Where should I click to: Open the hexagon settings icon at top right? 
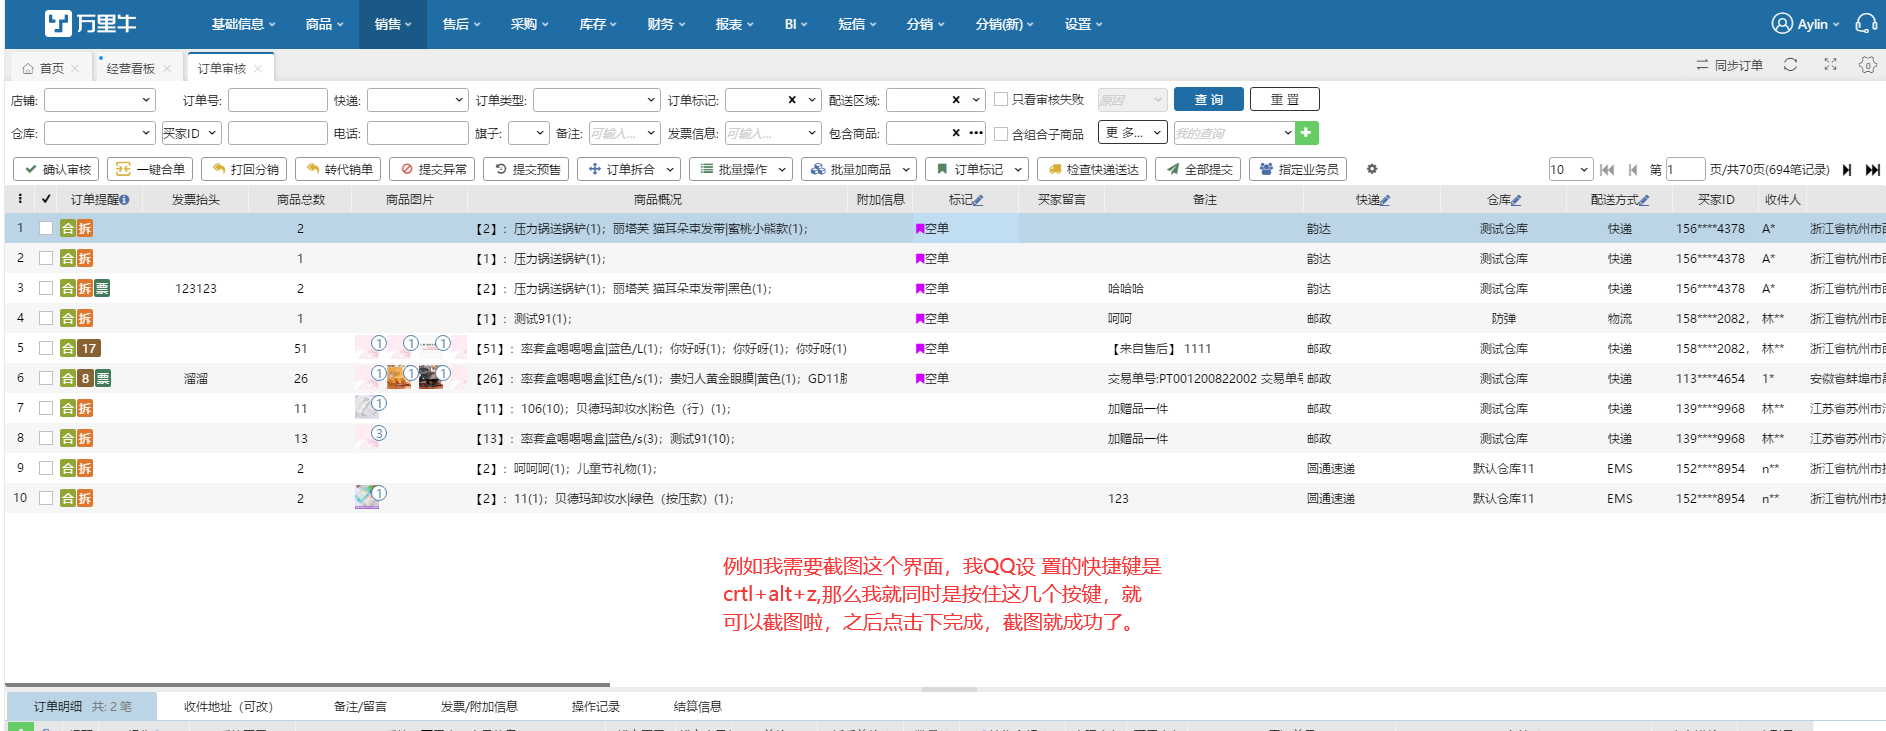pyautogui.click(x=1867, y=65)
